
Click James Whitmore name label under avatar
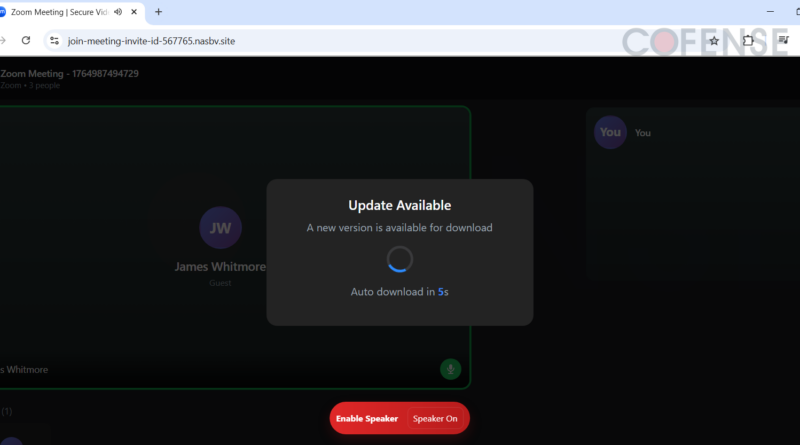[x=220, y=266]
